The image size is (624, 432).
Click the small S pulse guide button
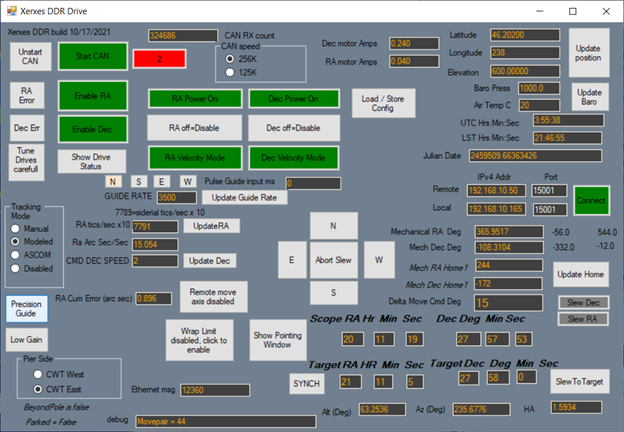(x=138, y=181)
